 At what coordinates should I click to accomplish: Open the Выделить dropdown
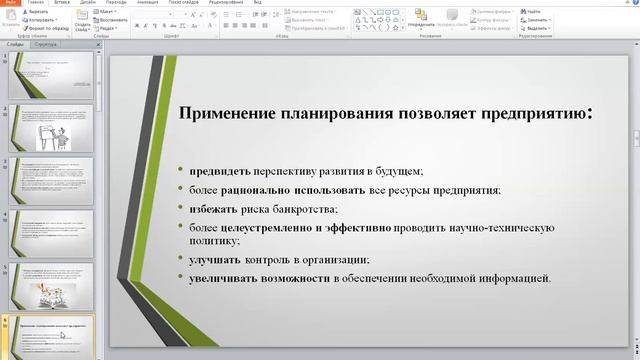pyautogui.click(x=536, y=28)
